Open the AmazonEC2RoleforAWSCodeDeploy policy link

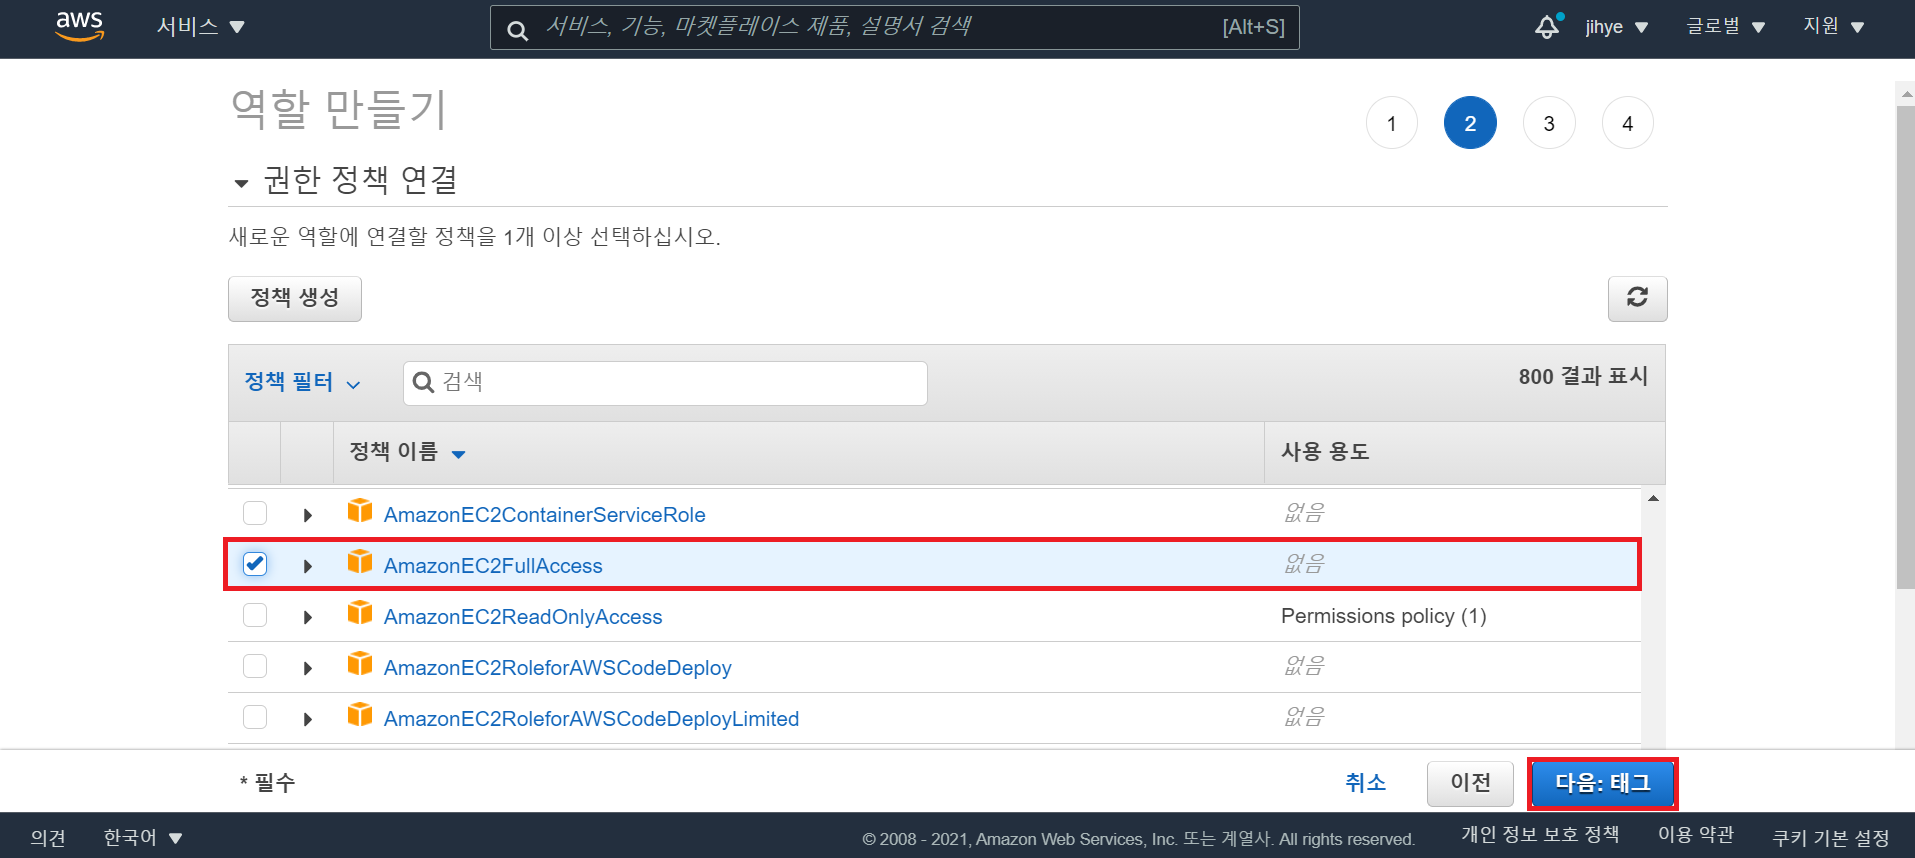click(558, 668)
